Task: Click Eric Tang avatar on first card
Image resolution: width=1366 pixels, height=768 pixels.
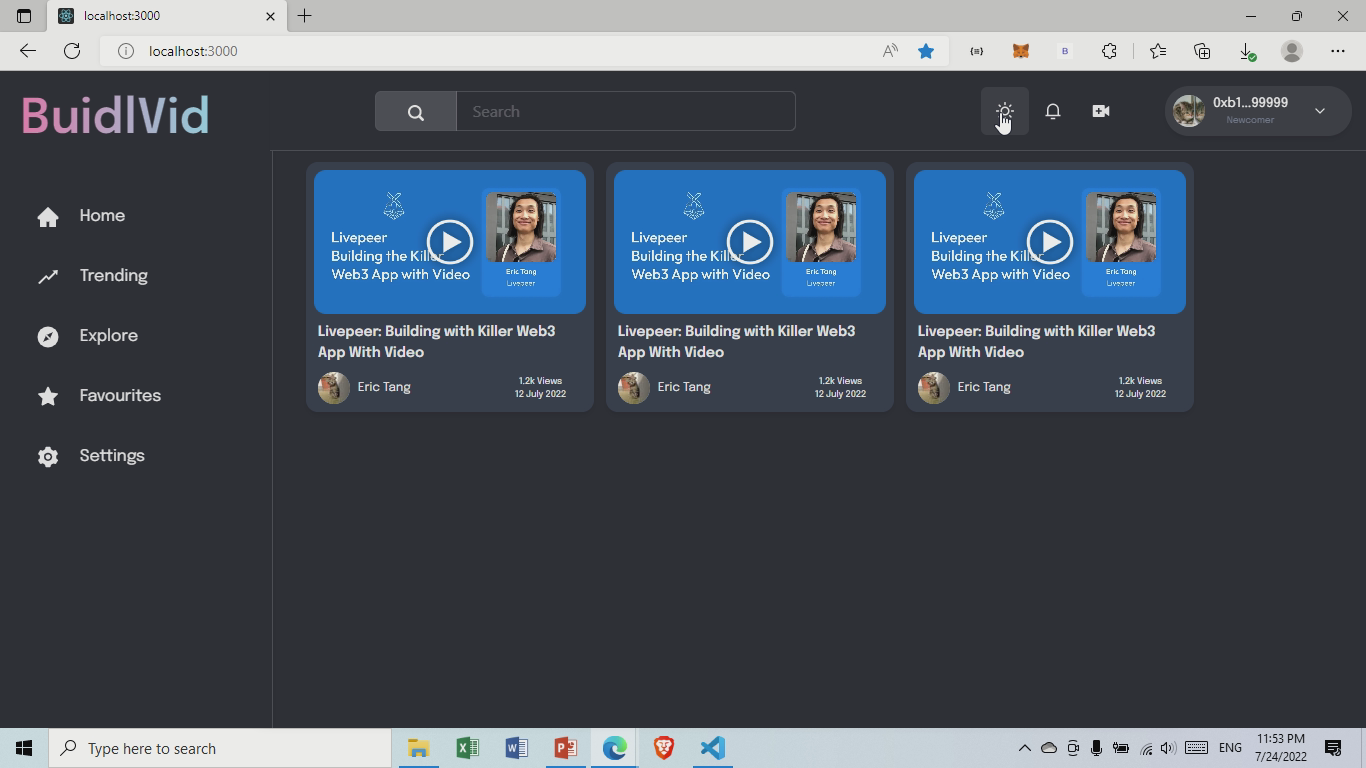Action: tap(334, 387)
